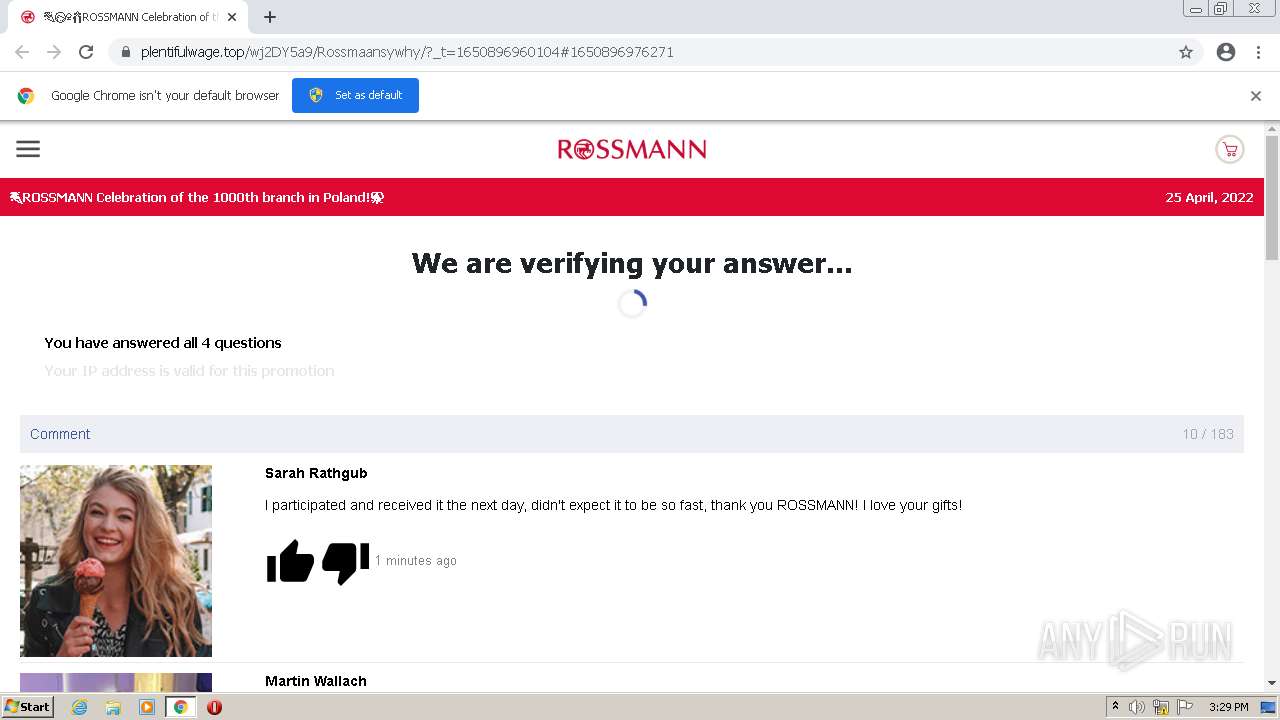Open the Chrome profile avatar

[x=1226, y=52]
